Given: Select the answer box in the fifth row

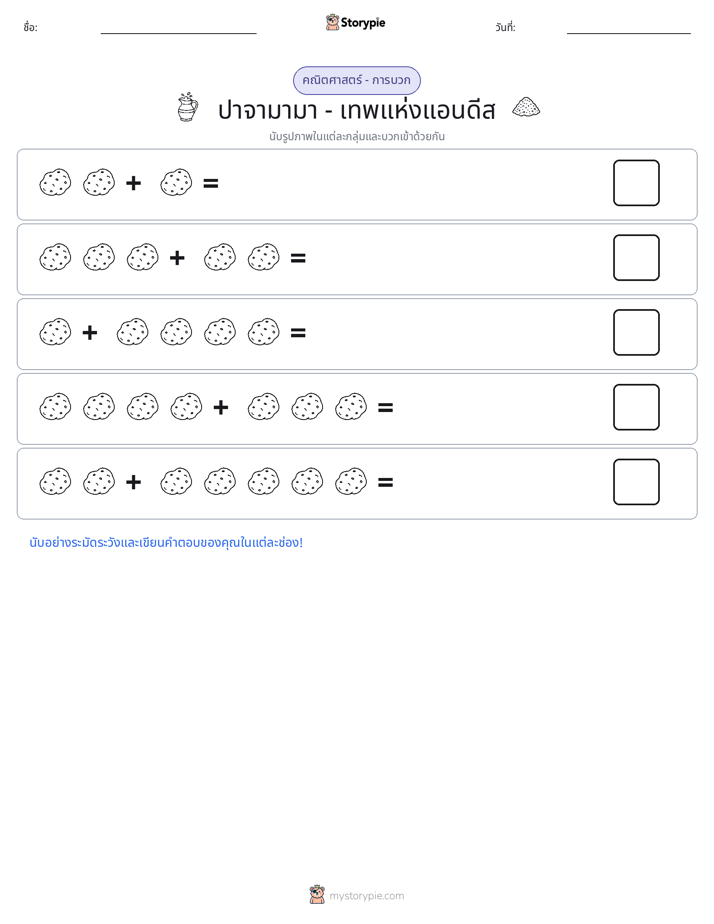Looking at the screenshot, I should 636,482.
